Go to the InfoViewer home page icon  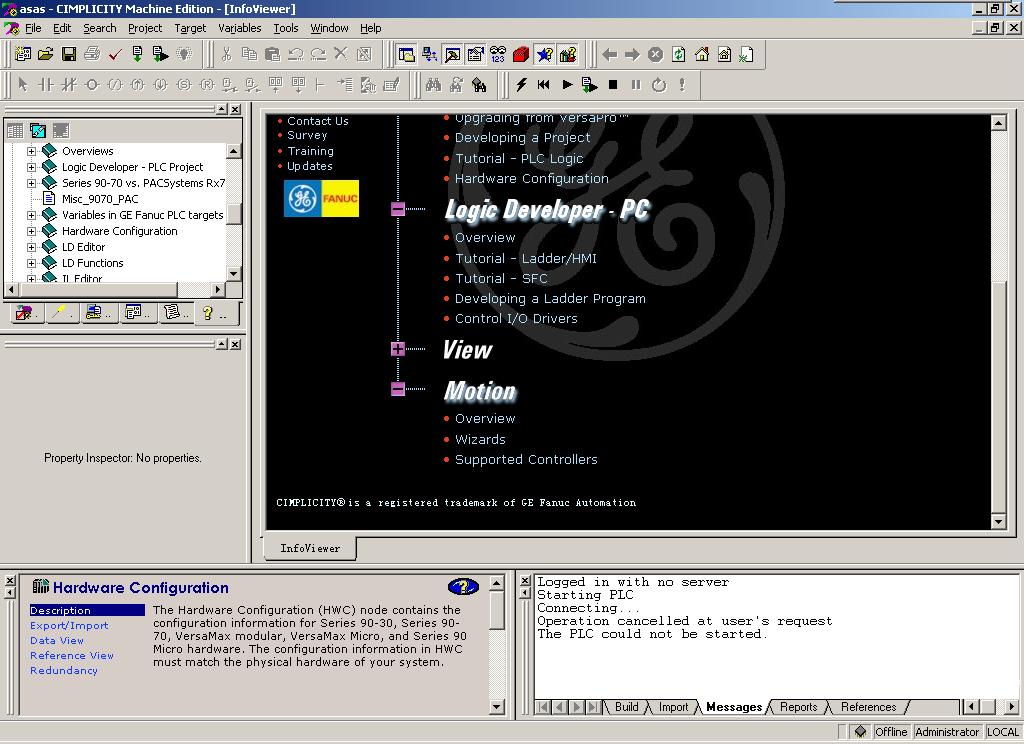coord(701,54)
